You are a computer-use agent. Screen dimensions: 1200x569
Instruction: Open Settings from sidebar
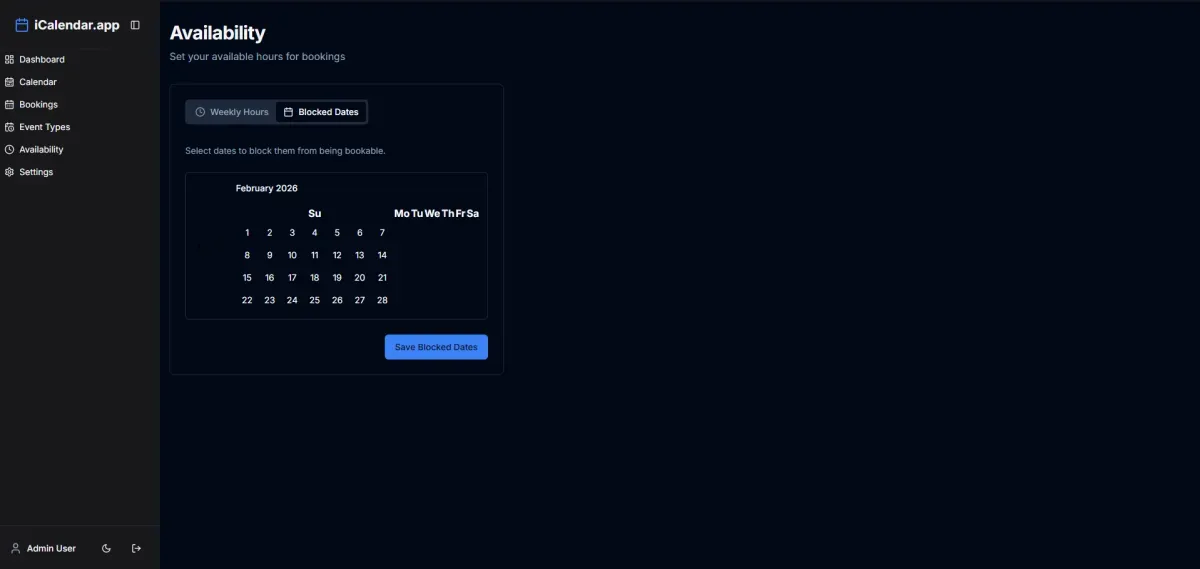pyautogui.click(x=36, y=172)
